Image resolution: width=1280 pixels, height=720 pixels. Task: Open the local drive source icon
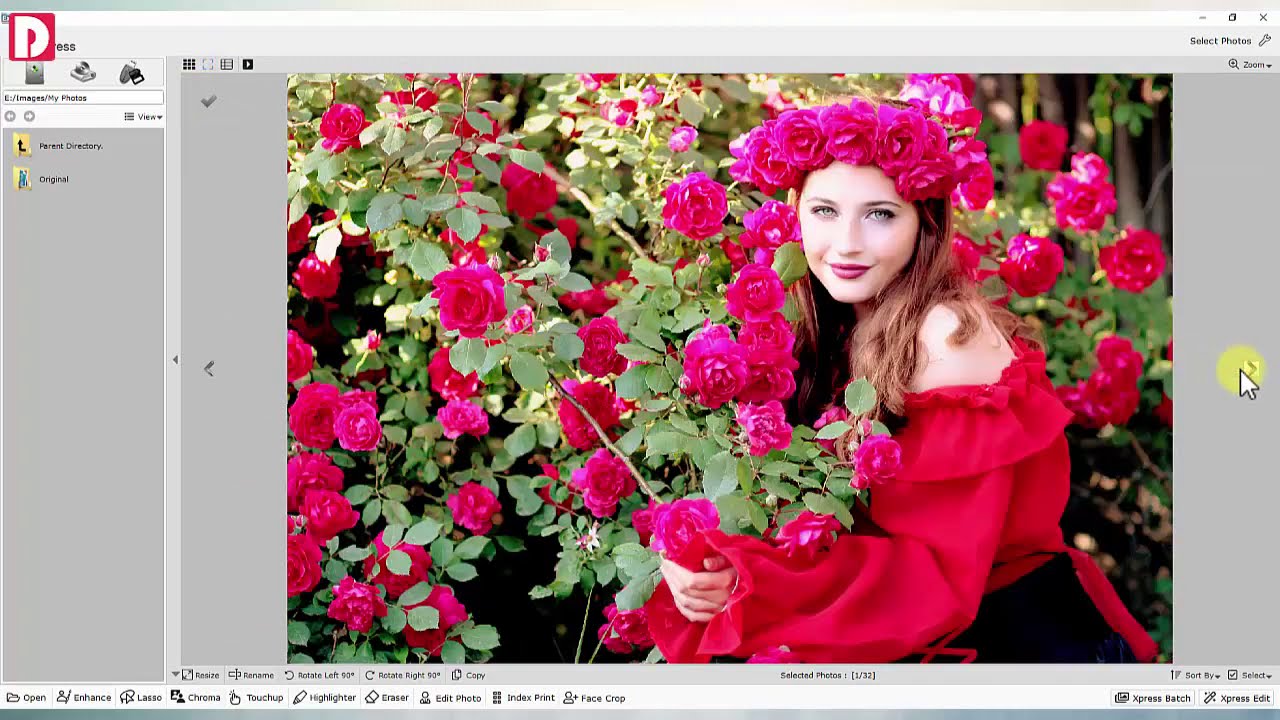[x=35, y=73]
